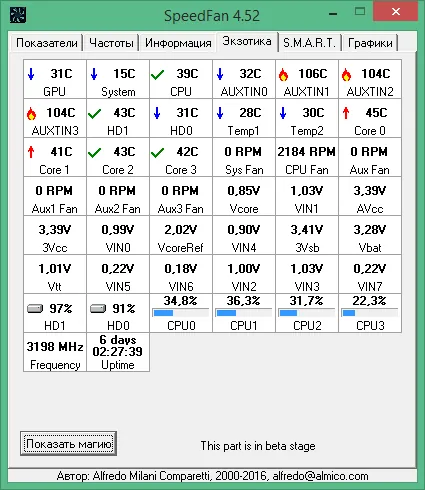Click the Показать магию button
The width and height of the screenshot is (425, 490).
click(x=68, y=444)
